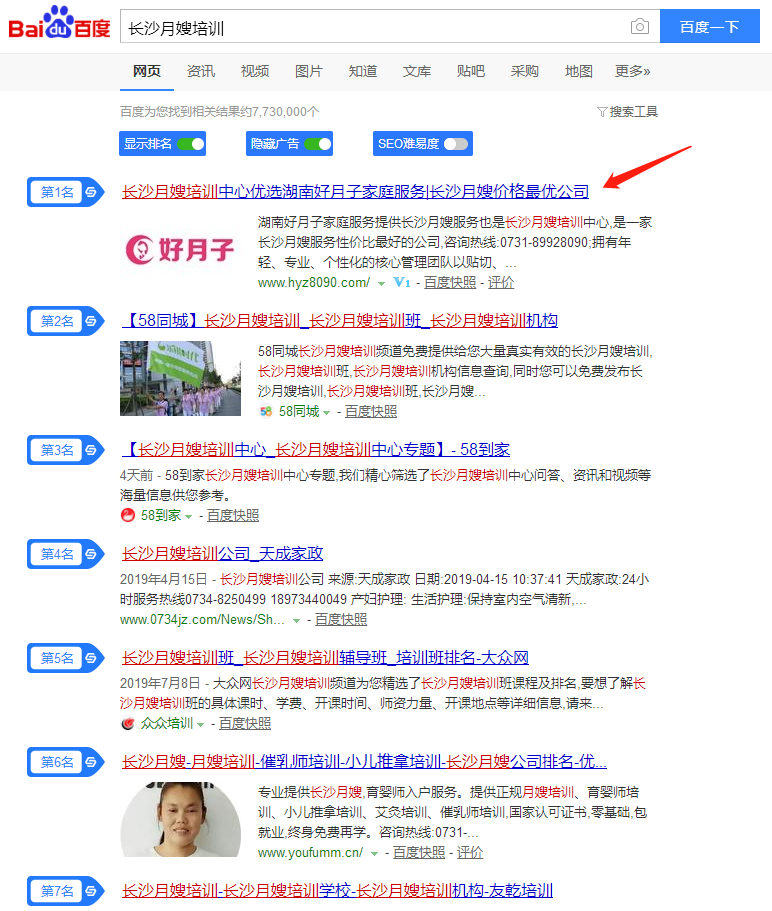
Task: Click the Baidu logo
Action: point(59,23)
